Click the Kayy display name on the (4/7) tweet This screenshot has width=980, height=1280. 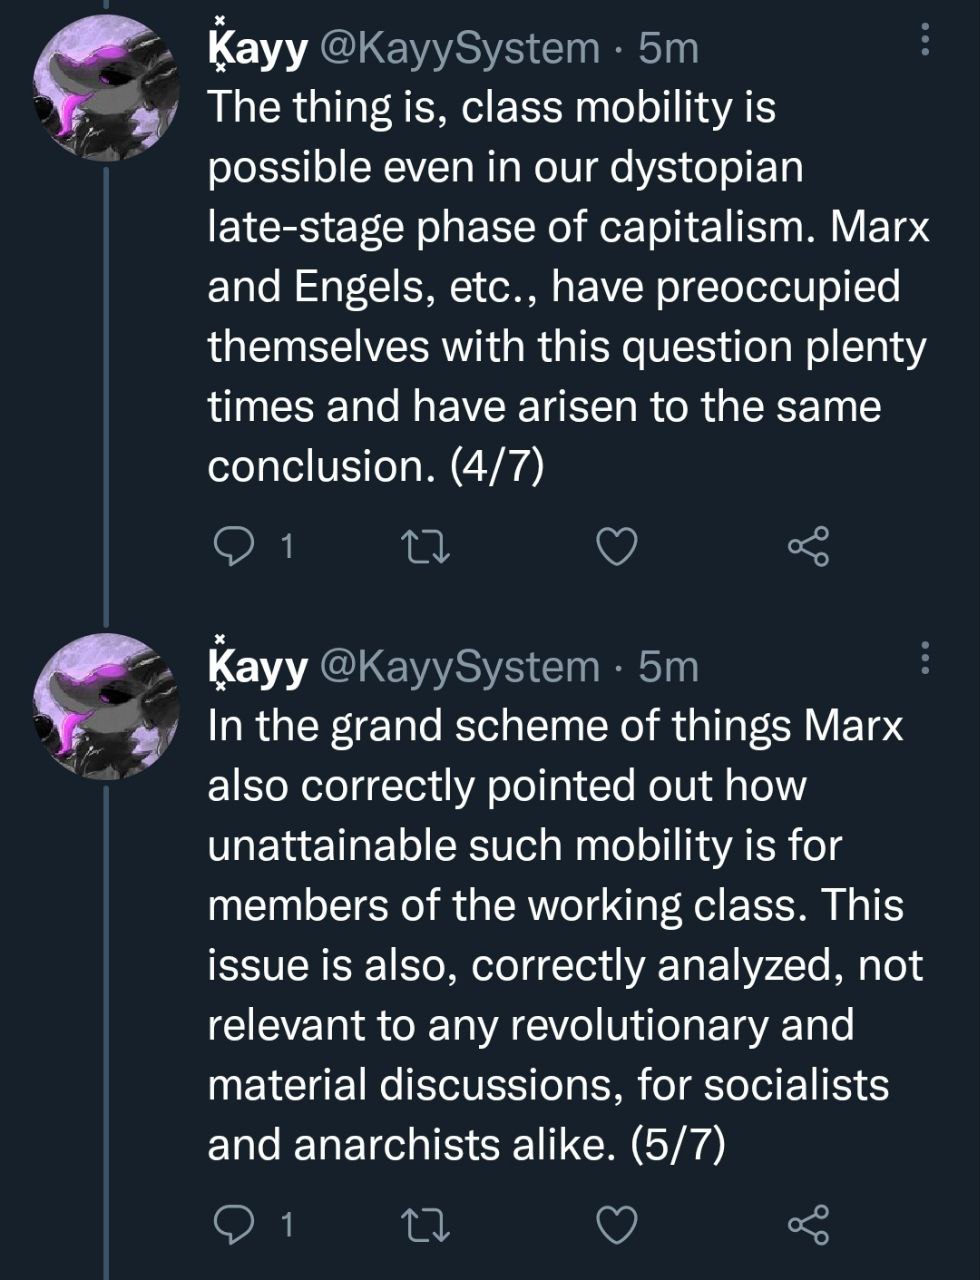(256, 49)
